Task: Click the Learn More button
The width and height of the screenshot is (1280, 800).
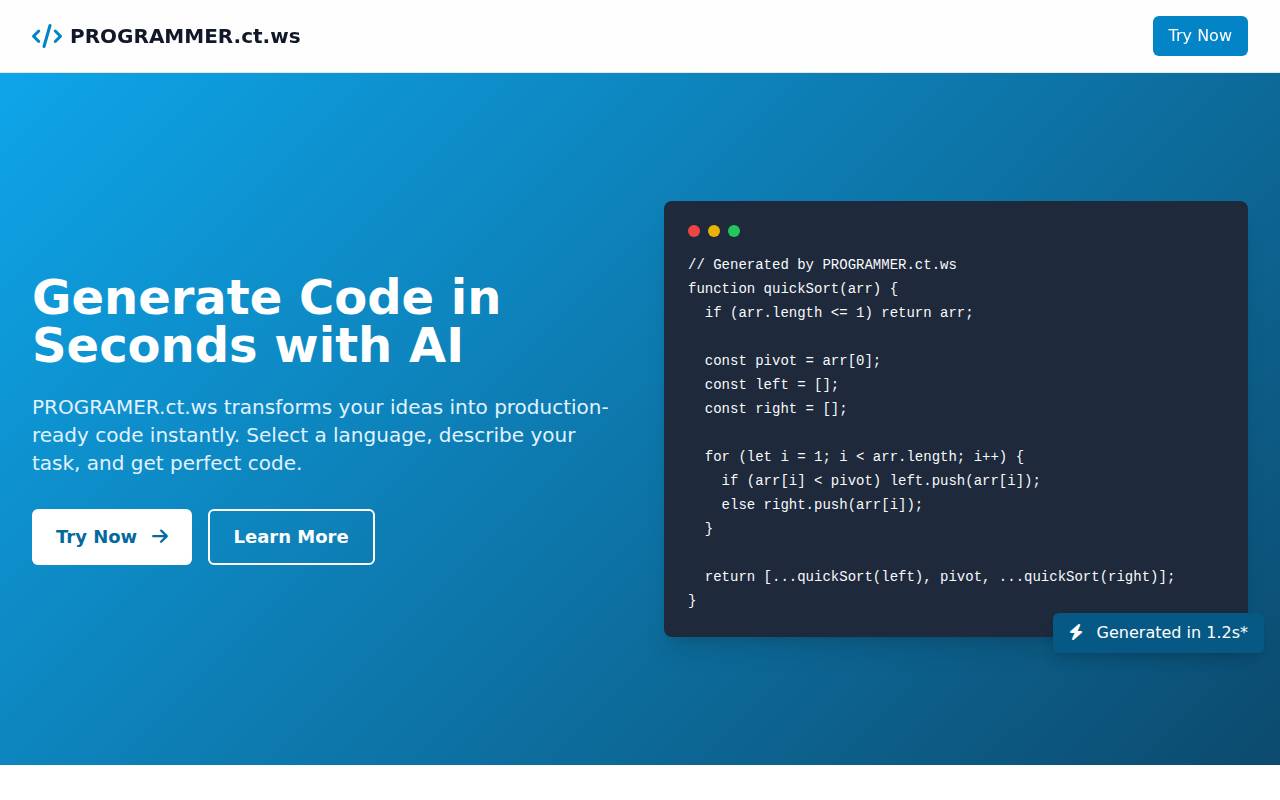Action: point(291,537)
